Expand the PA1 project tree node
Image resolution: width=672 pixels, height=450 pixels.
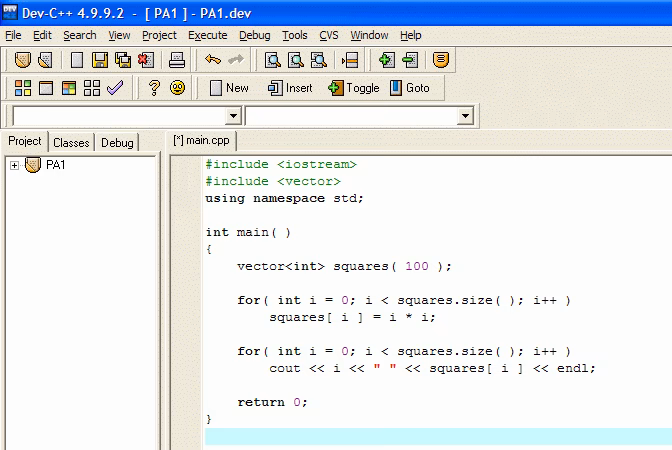[14, 165]
